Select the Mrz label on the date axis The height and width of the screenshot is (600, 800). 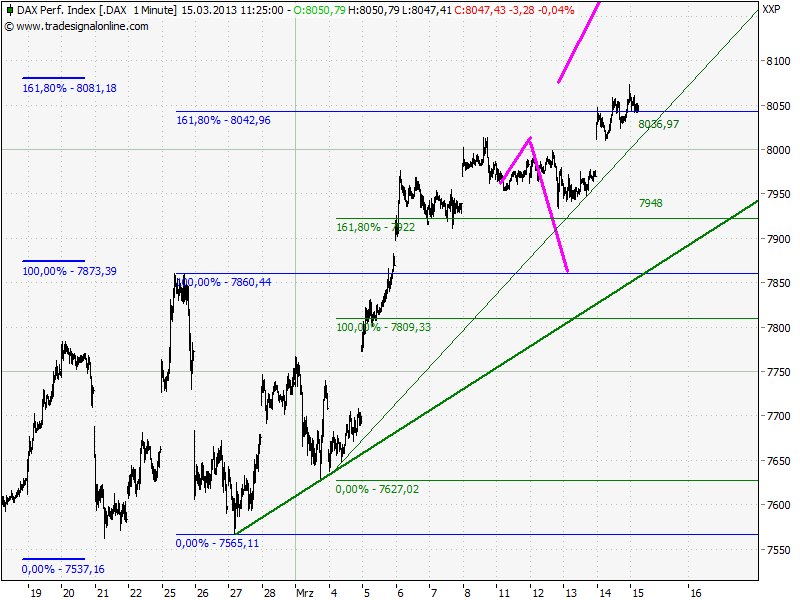pos(305,590)
